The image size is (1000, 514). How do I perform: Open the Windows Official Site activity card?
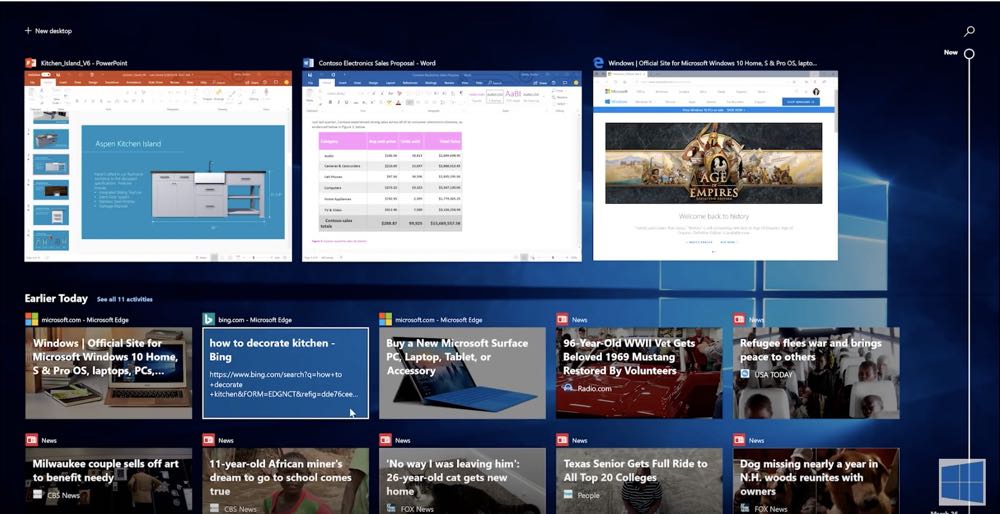point(108,373)
